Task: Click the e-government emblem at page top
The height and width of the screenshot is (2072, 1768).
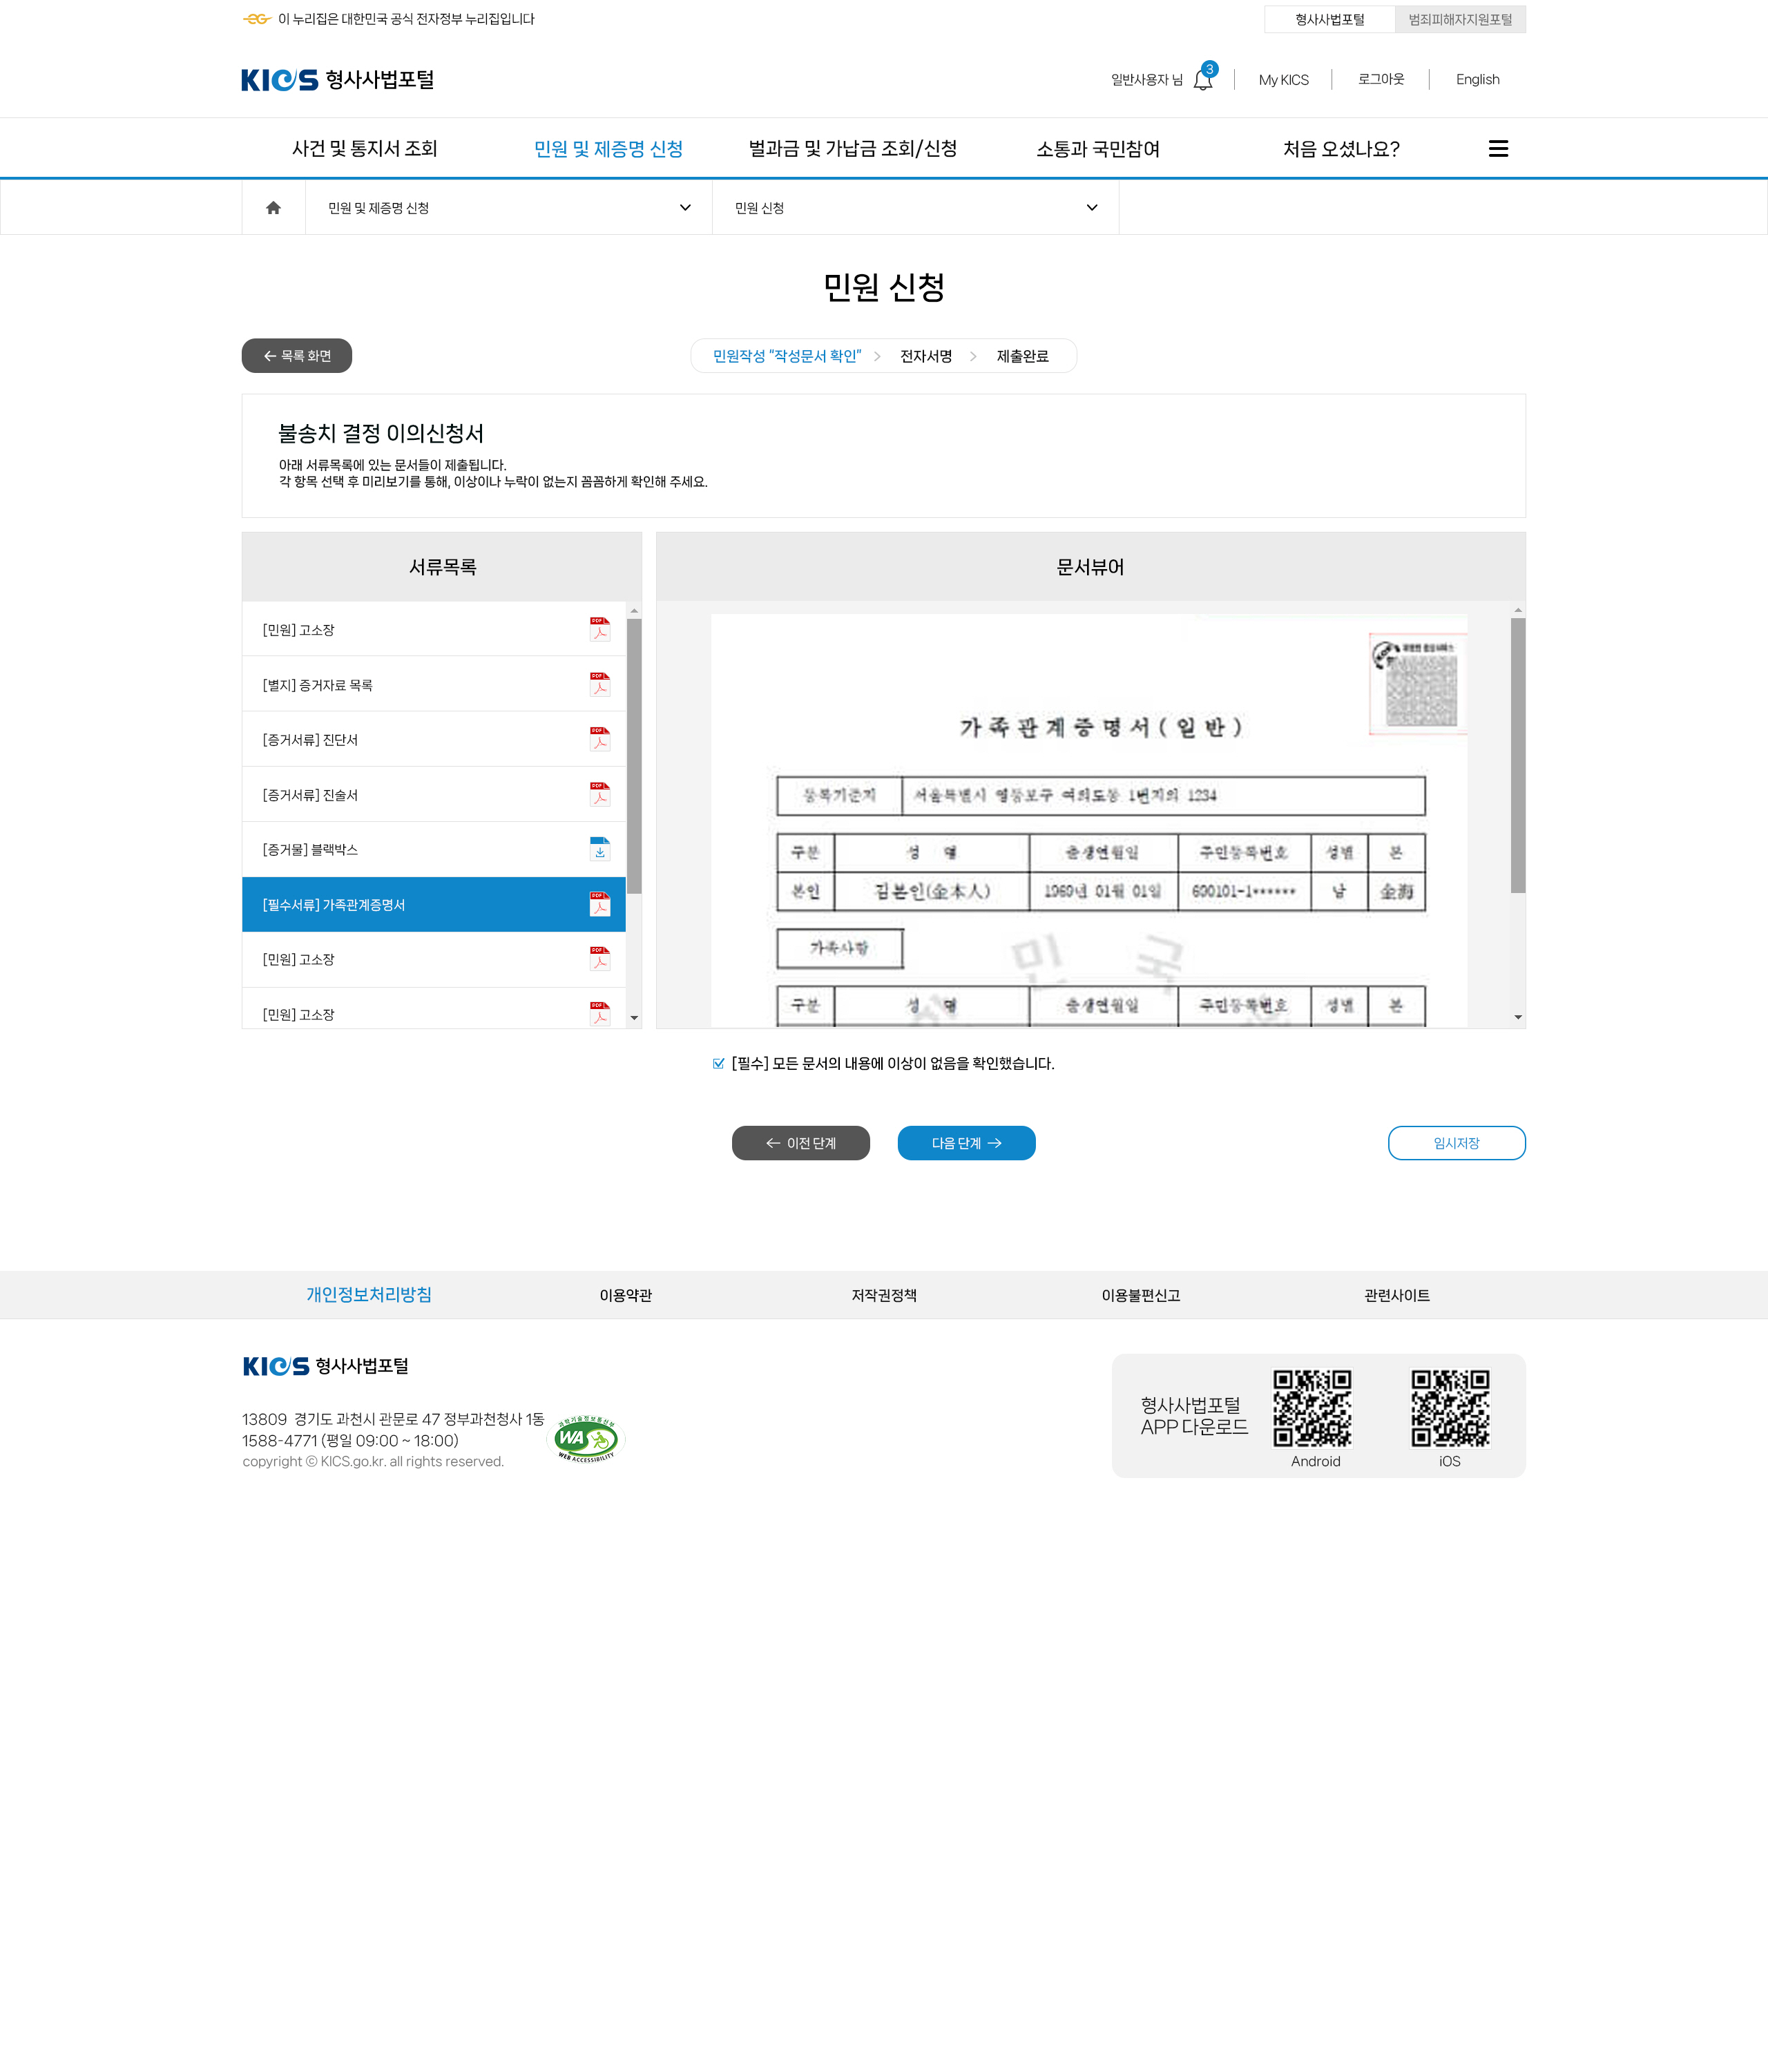Action: [x=257, y=19]
